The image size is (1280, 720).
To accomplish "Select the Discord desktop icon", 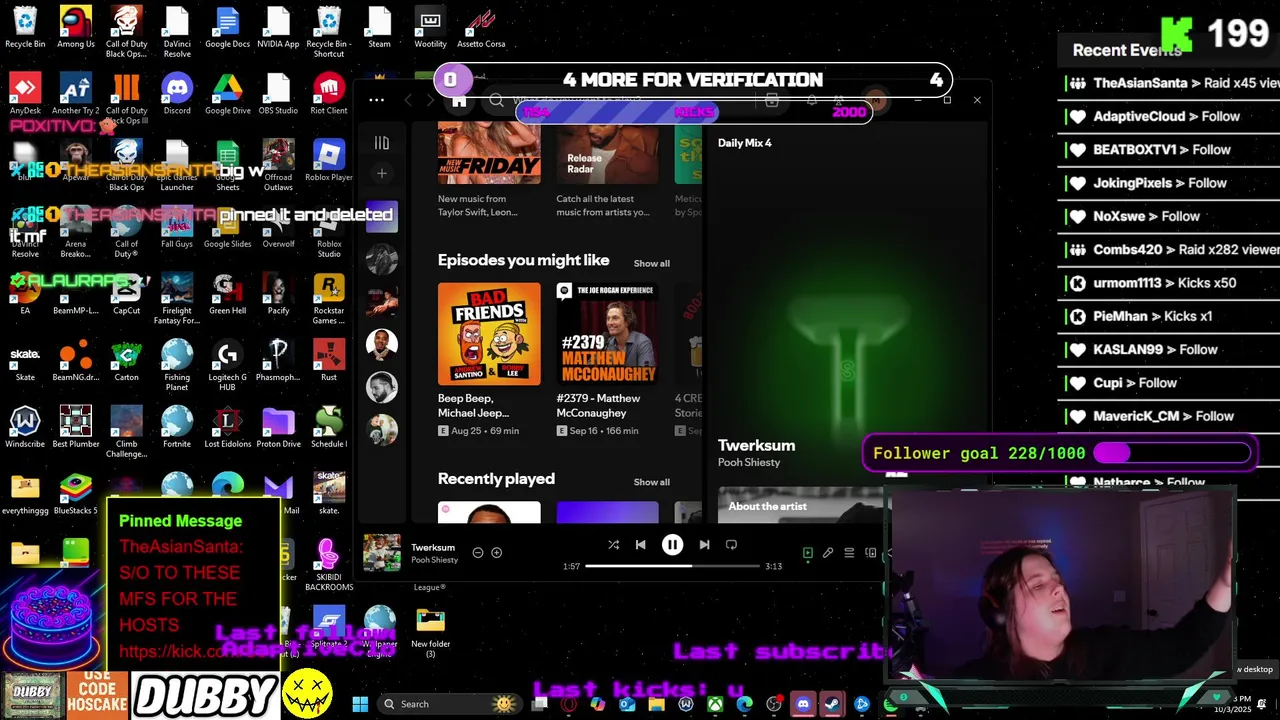I will coord(177,94).
